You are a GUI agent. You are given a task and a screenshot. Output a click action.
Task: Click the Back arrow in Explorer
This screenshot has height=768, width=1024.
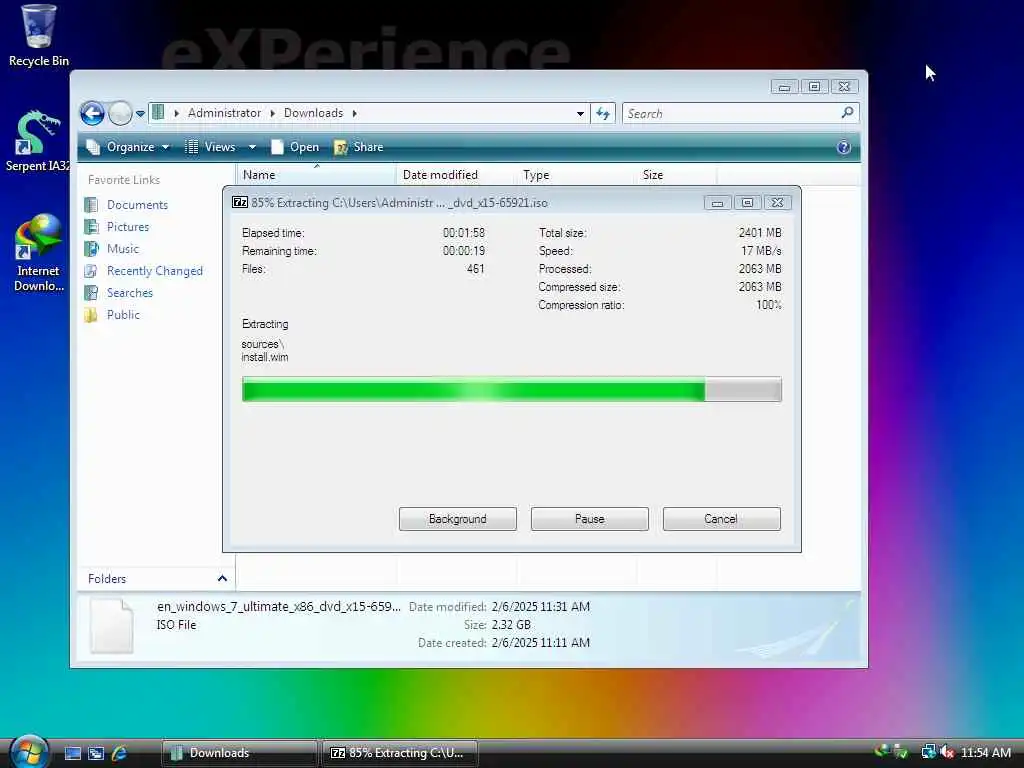tap(92, 114)
